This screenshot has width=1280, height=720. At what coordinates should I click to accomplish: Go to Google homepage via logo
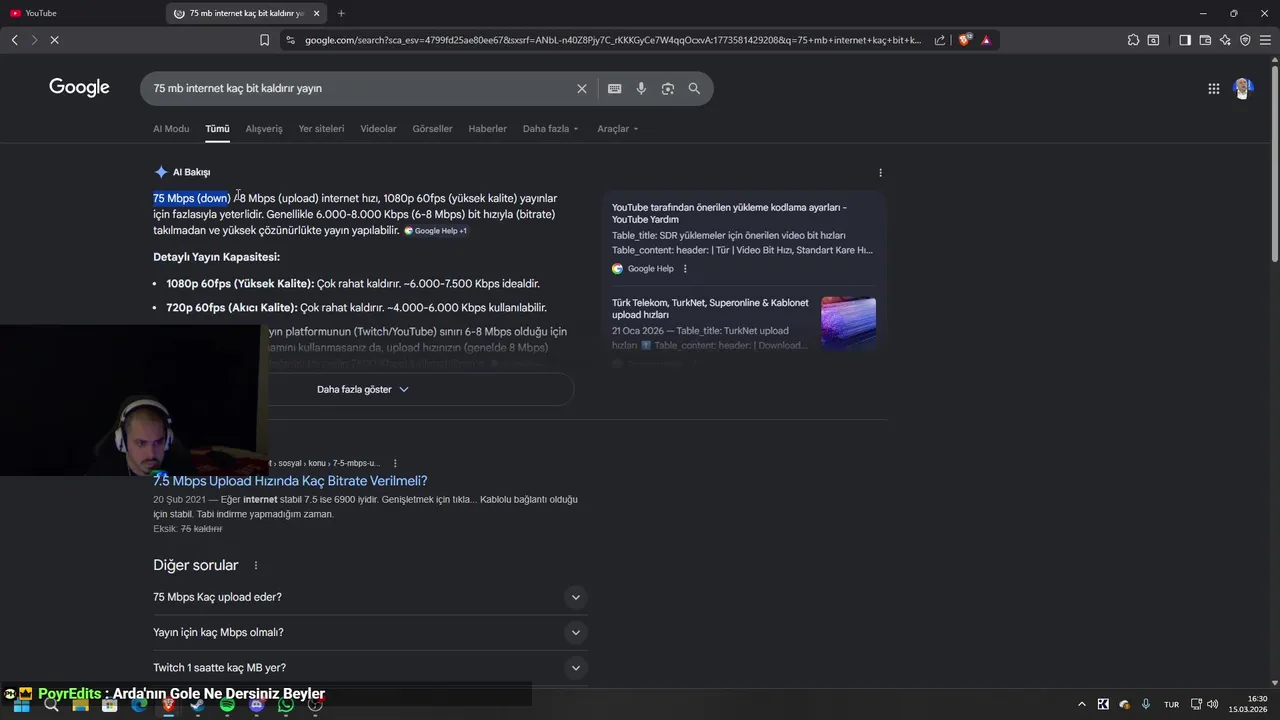coord(79,88)
